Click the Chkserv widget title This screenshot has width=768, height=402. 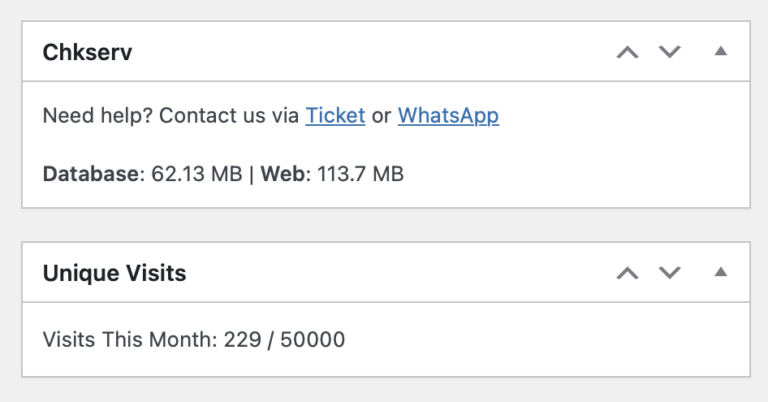click(x=87, y=53)
